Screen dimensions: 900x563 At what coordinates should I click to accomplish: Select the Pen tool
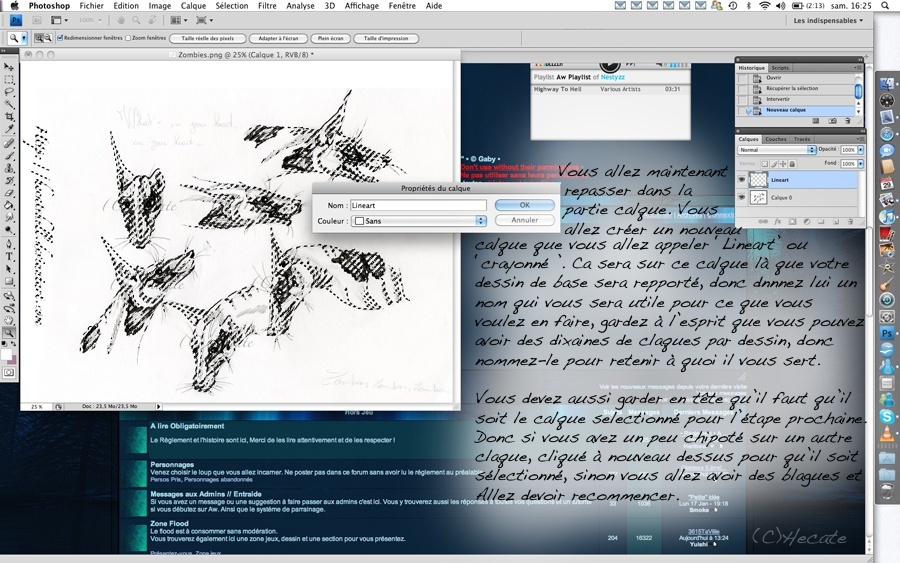[x=9, y=244]
